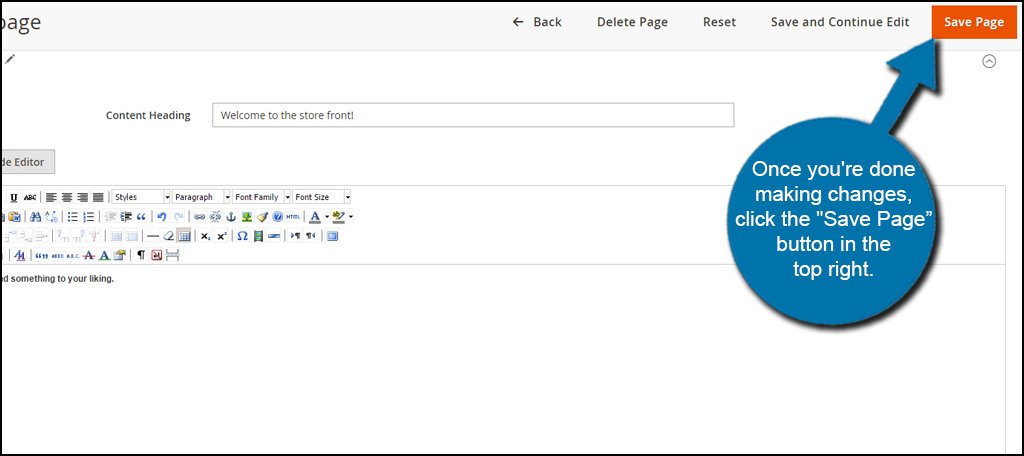The height and width of the screenshot is (456, 1024).
Task: Insert a special character with the omega icon
Action: pos(243,236)
